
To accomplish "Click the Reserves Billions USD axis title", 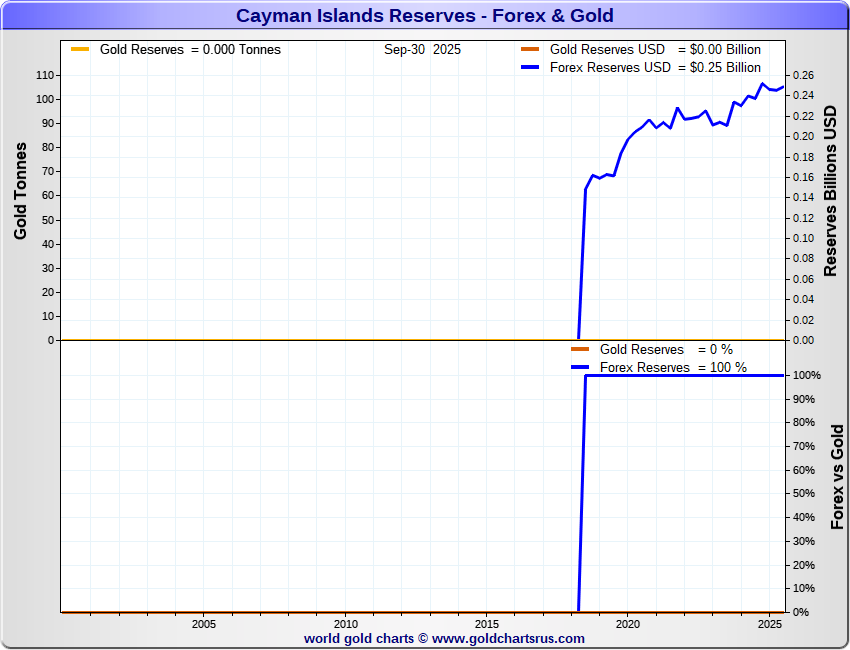I will coord(830,190).
